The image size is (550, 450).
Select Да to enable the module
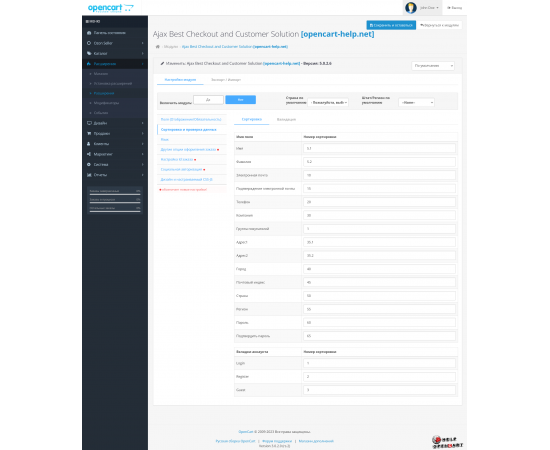[x=208, y=100]
